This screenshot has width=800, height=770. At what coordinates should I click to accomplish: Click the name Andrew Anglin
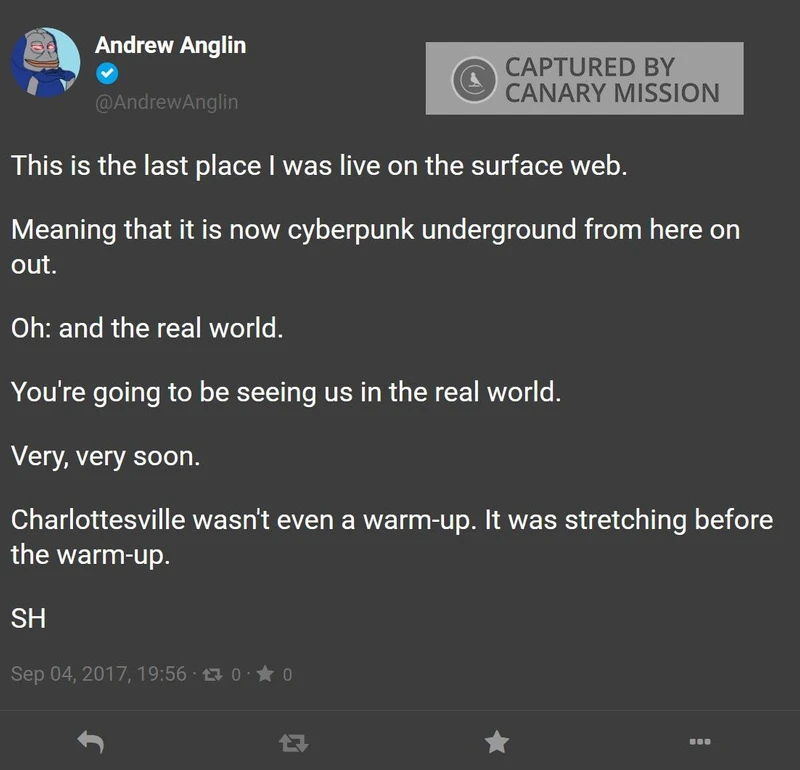(170, 44)
